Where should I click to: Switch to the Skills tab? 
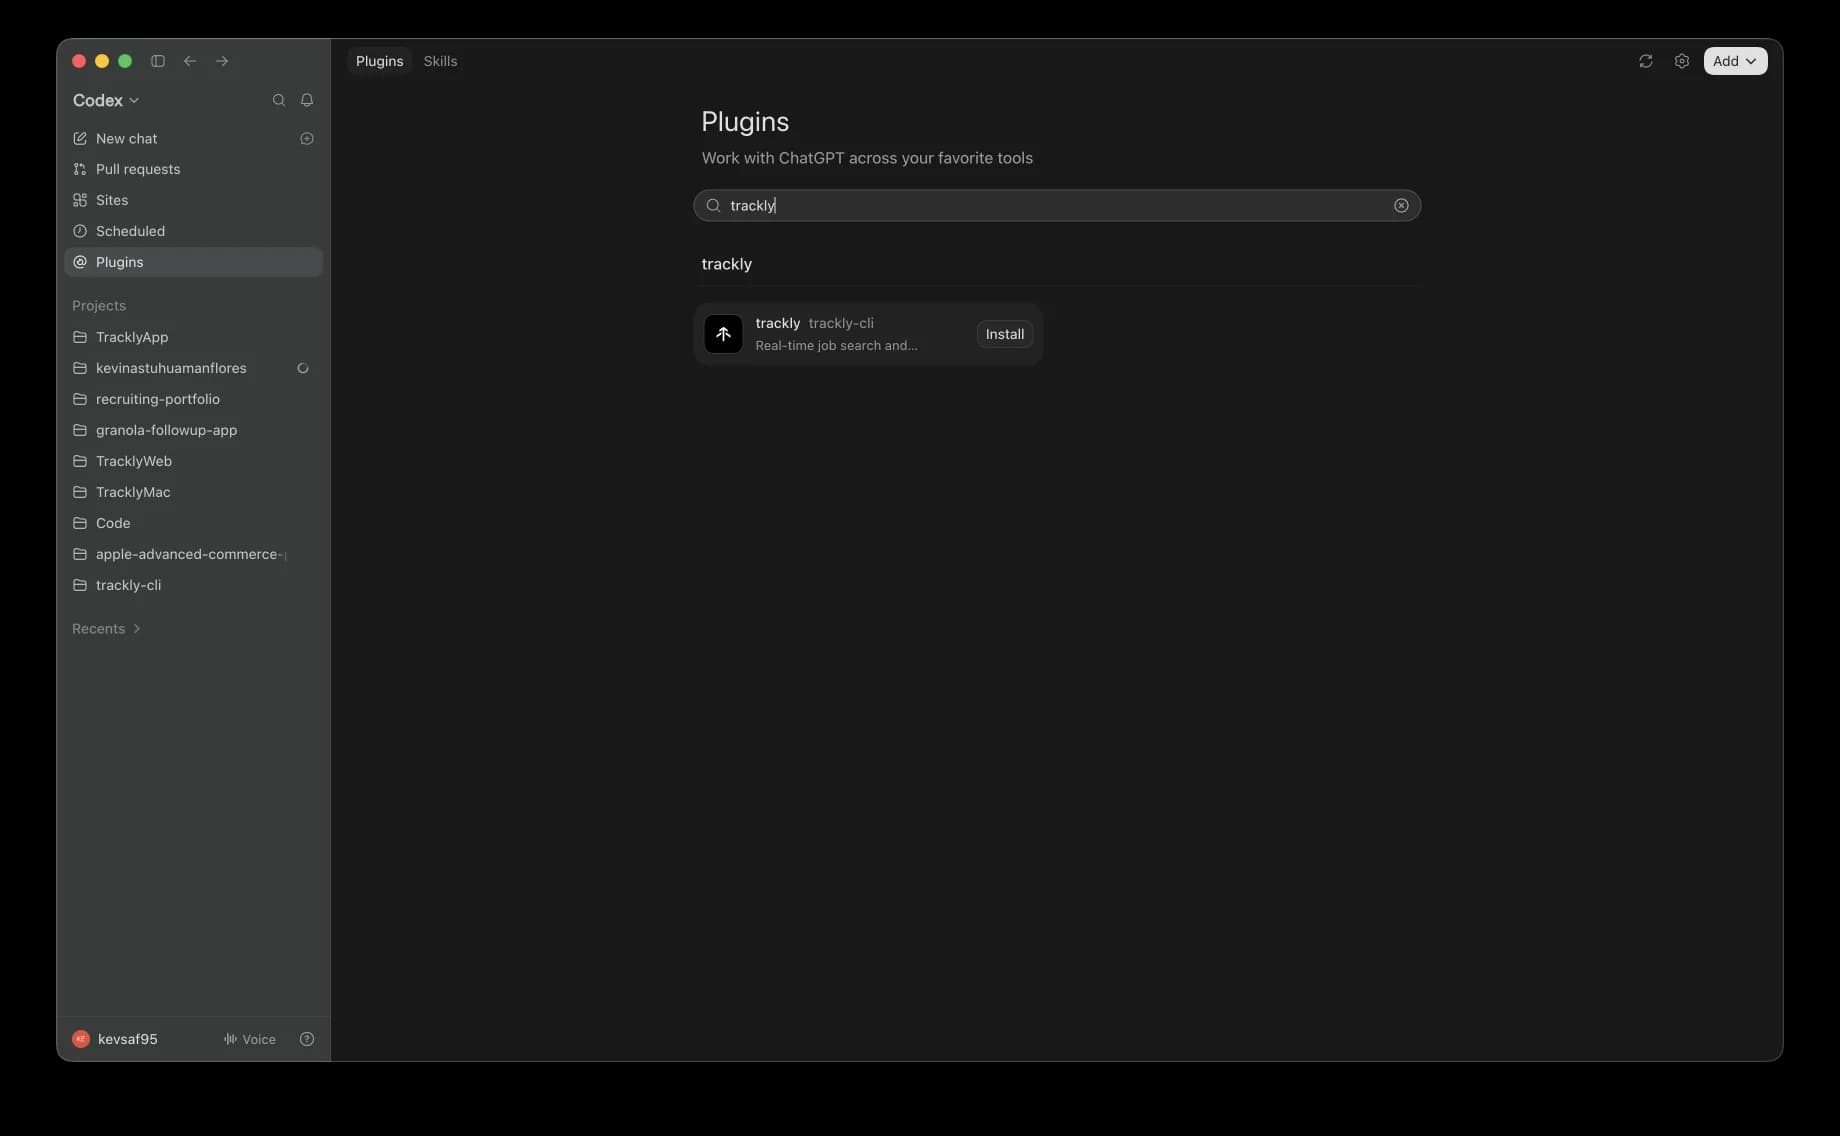coord(440,61)
